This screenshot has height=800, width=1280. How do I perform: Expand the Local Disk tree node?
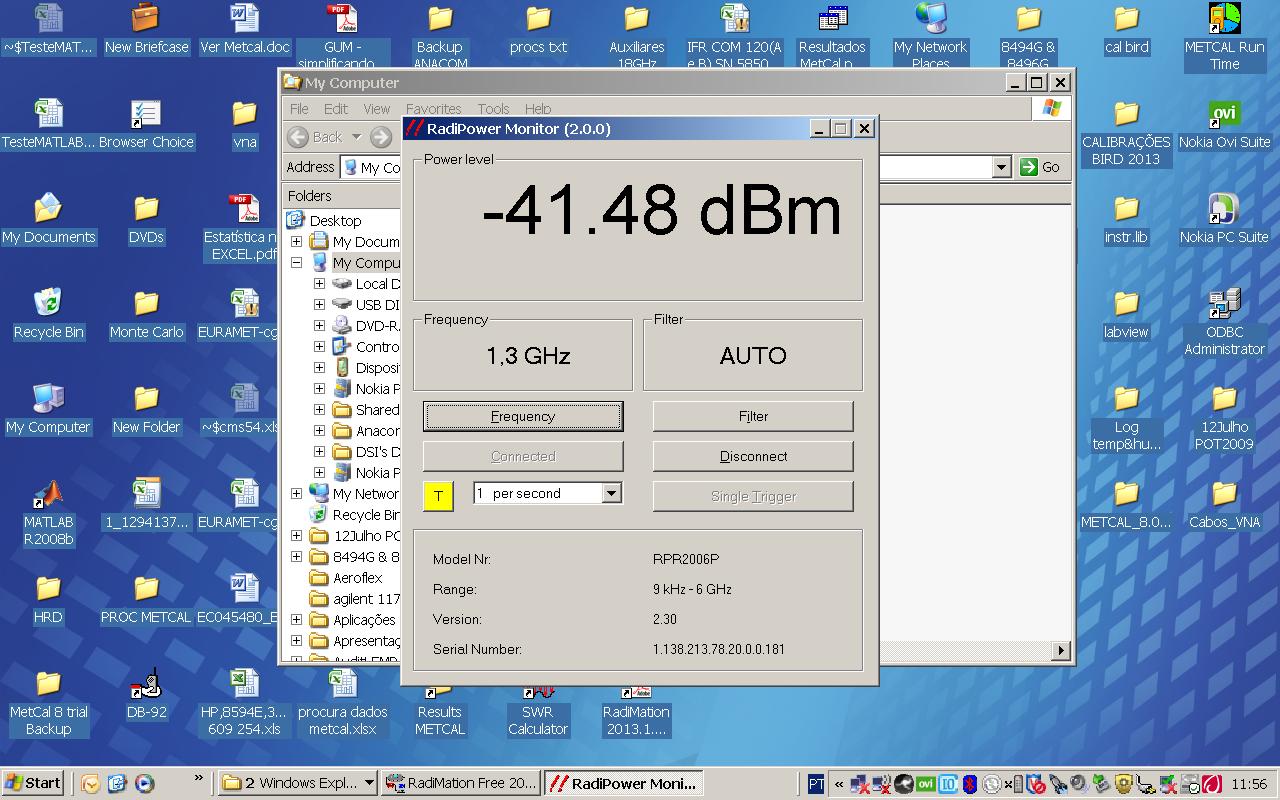coord(319,284)
